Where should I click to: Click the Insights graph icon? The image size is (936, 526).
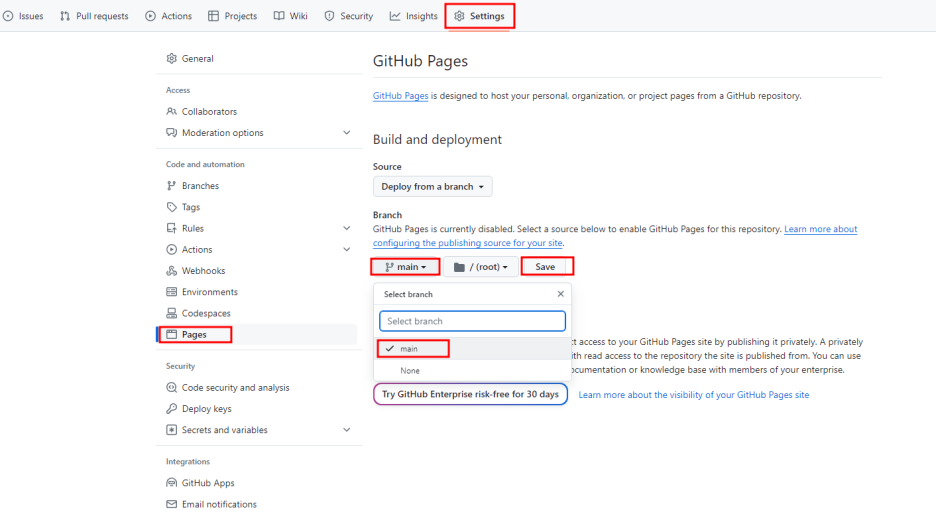click(395, 16)
